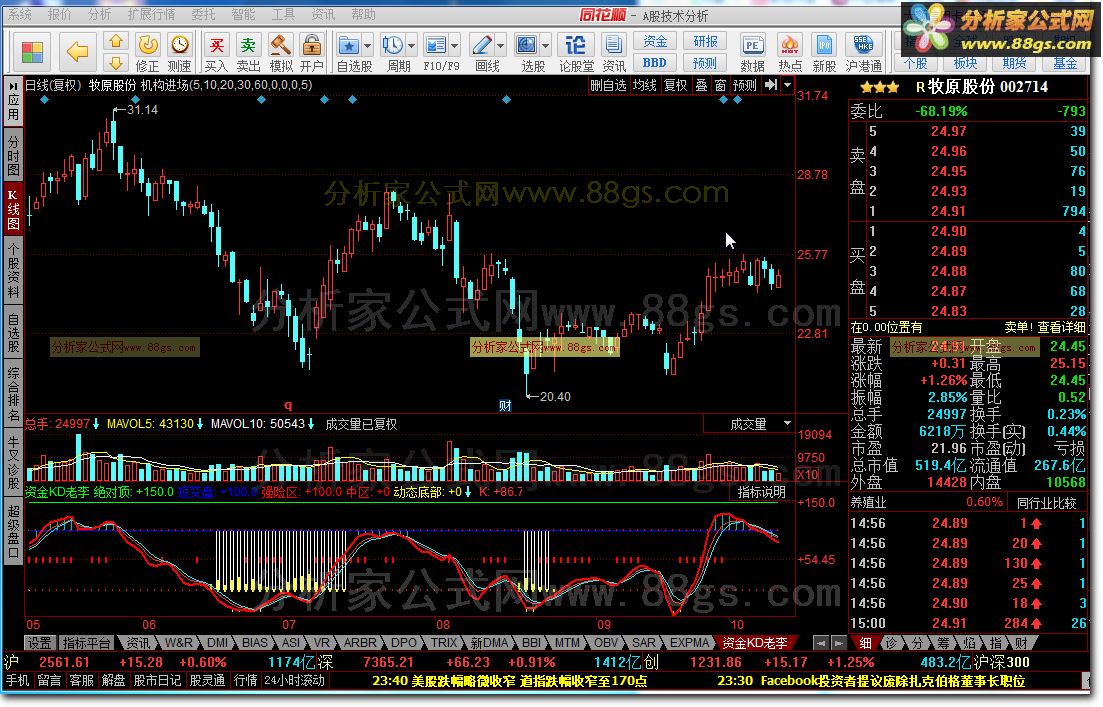Click the right scroll arrow beside indicator tabs
Viewport: 1103px width, 707px height.
point(838,643)
